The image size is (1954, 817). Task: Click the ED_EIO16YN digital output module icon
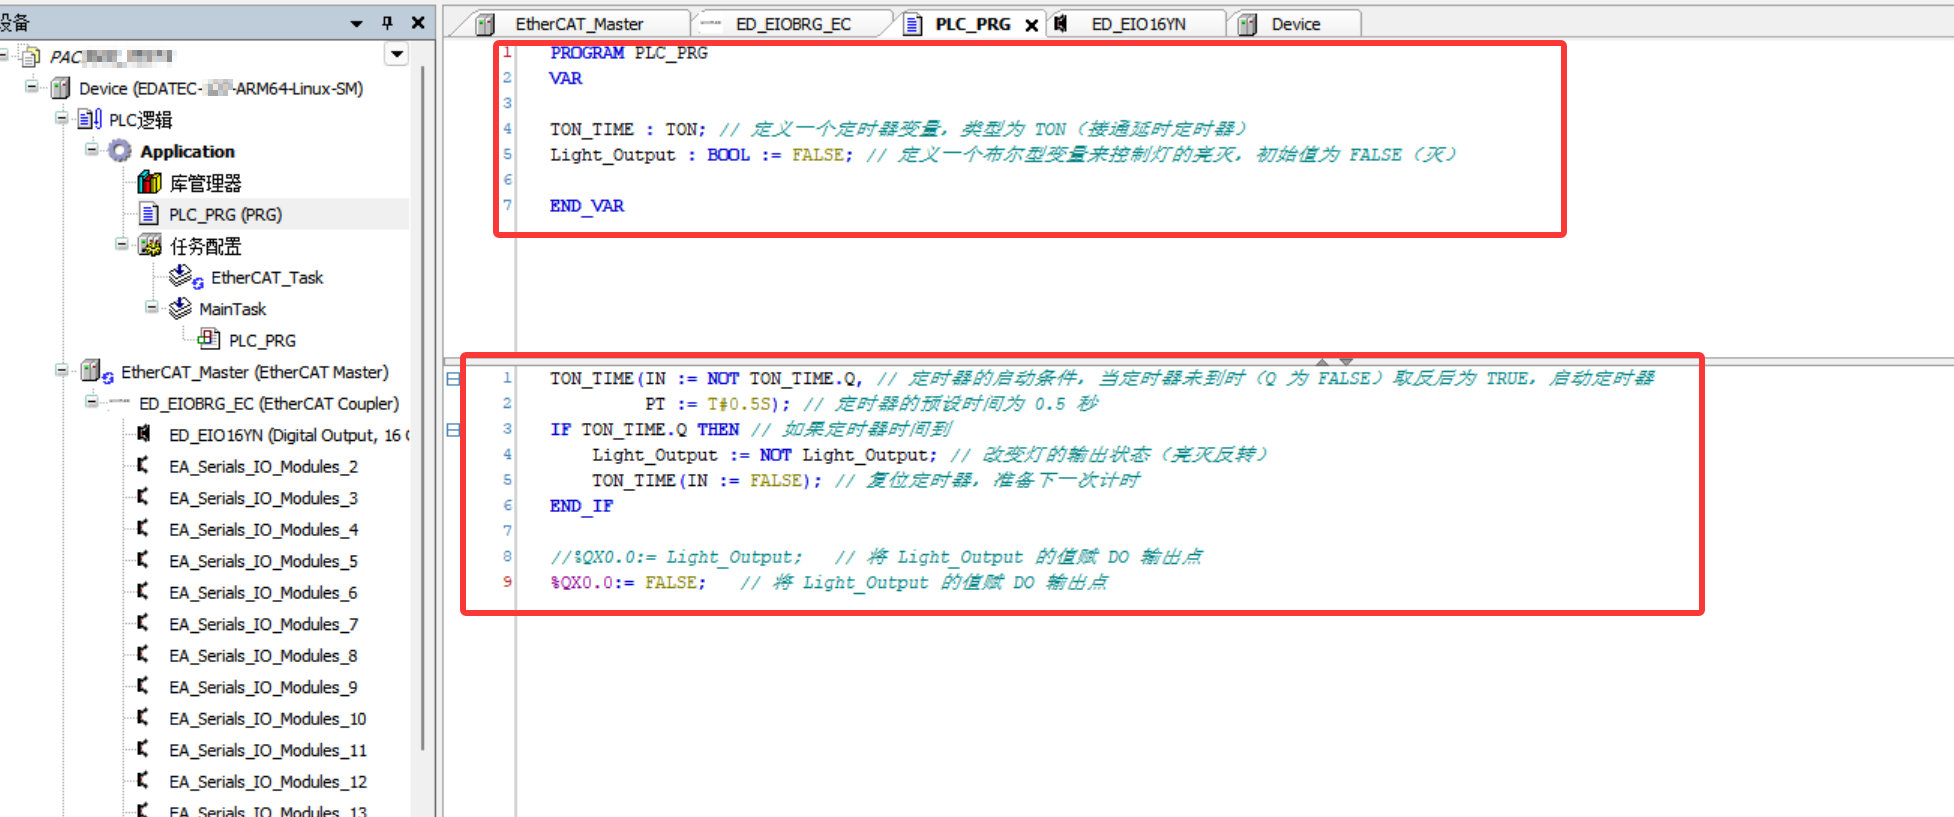144,434
